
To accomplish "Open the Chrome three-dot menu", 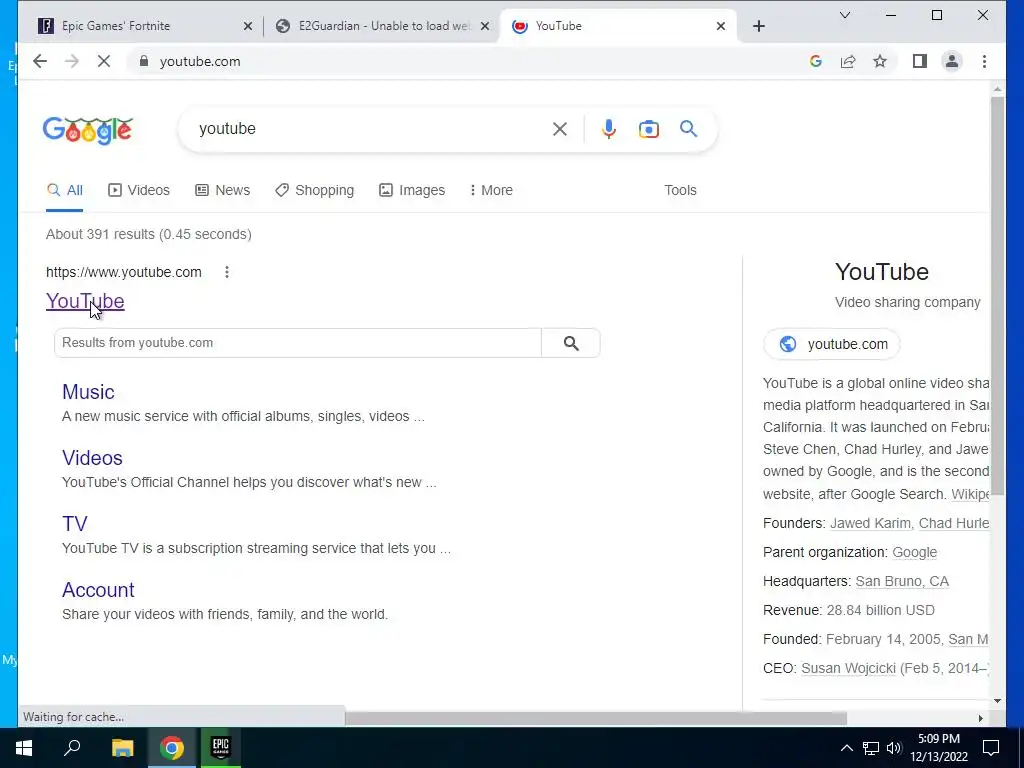I will [x=984, y=61].
